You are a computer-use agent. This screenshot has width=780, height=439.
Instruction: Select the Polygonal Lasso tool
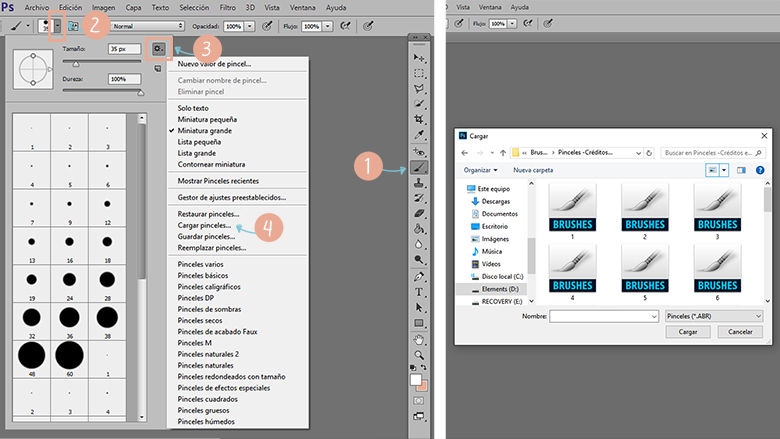(419, 88)
